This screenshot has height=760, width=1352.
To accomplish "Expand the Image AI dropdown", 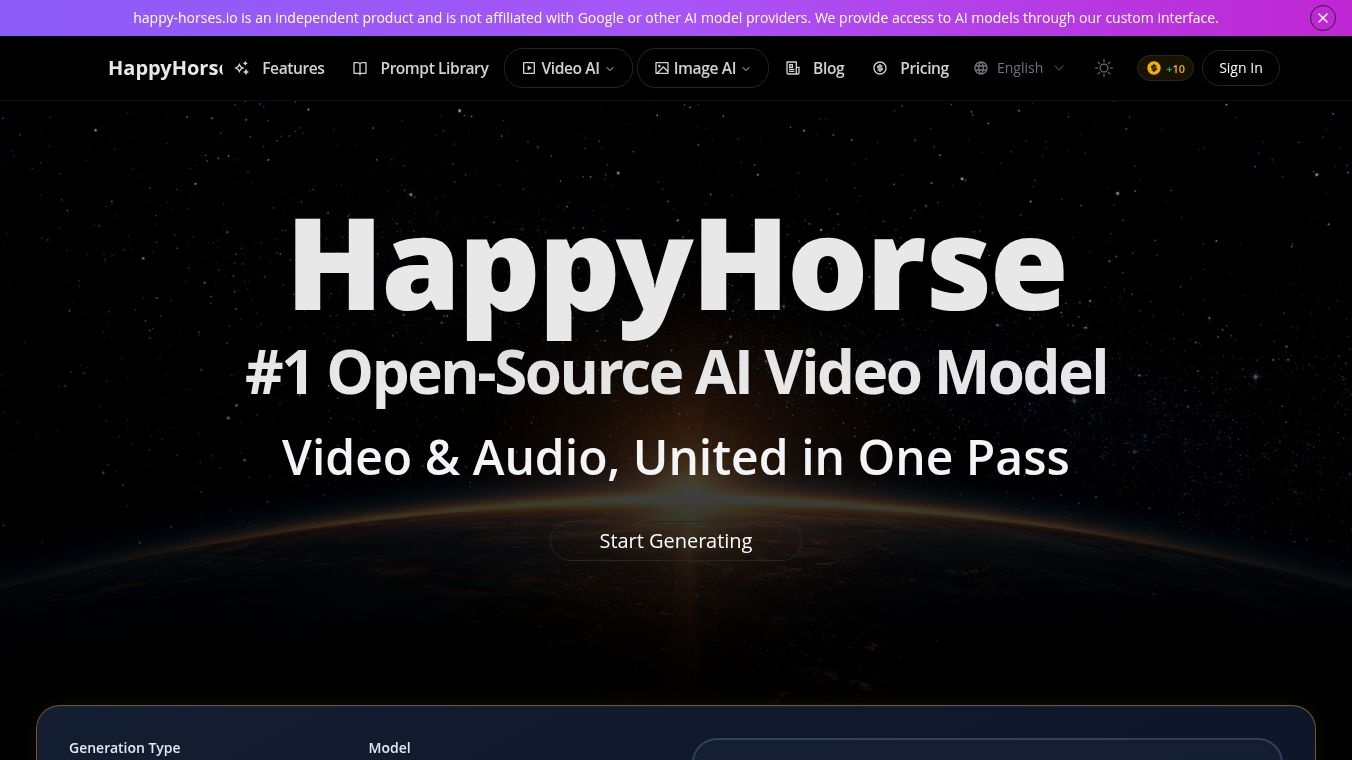I will coord(746,68).
